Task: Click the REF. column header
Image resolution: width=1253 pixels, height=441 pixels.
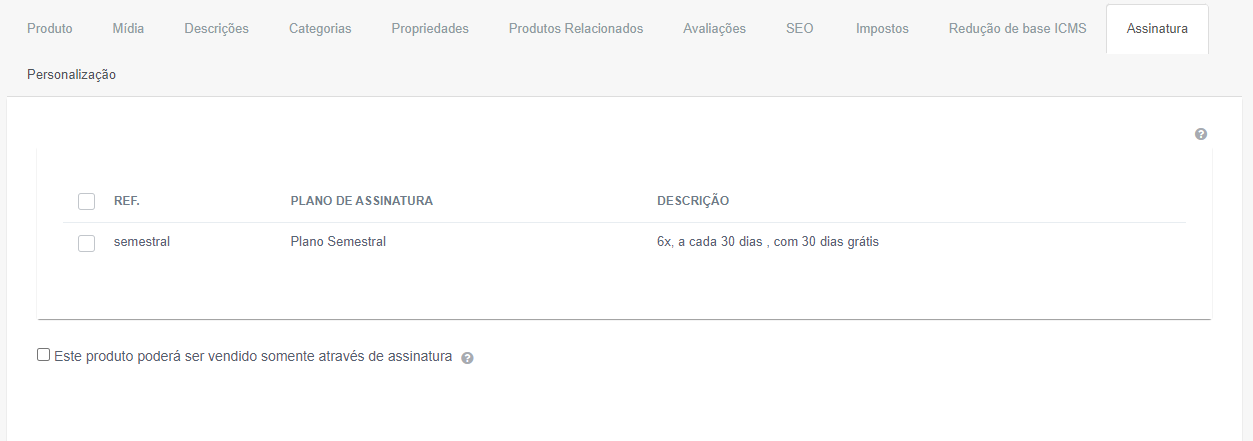Action: point(127,201)
